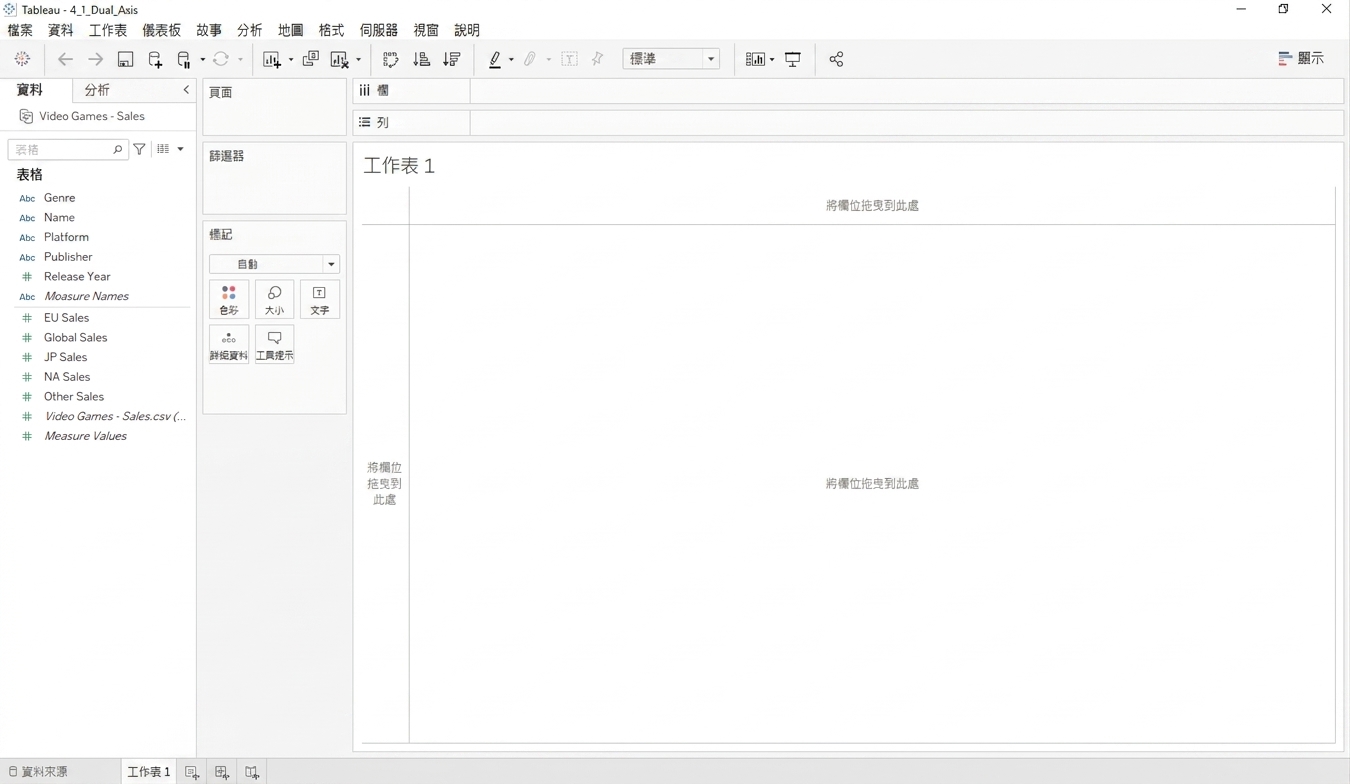This screenshot has width=1350, height=784.
Task: Select the Measure Values field
Action: 85,436
